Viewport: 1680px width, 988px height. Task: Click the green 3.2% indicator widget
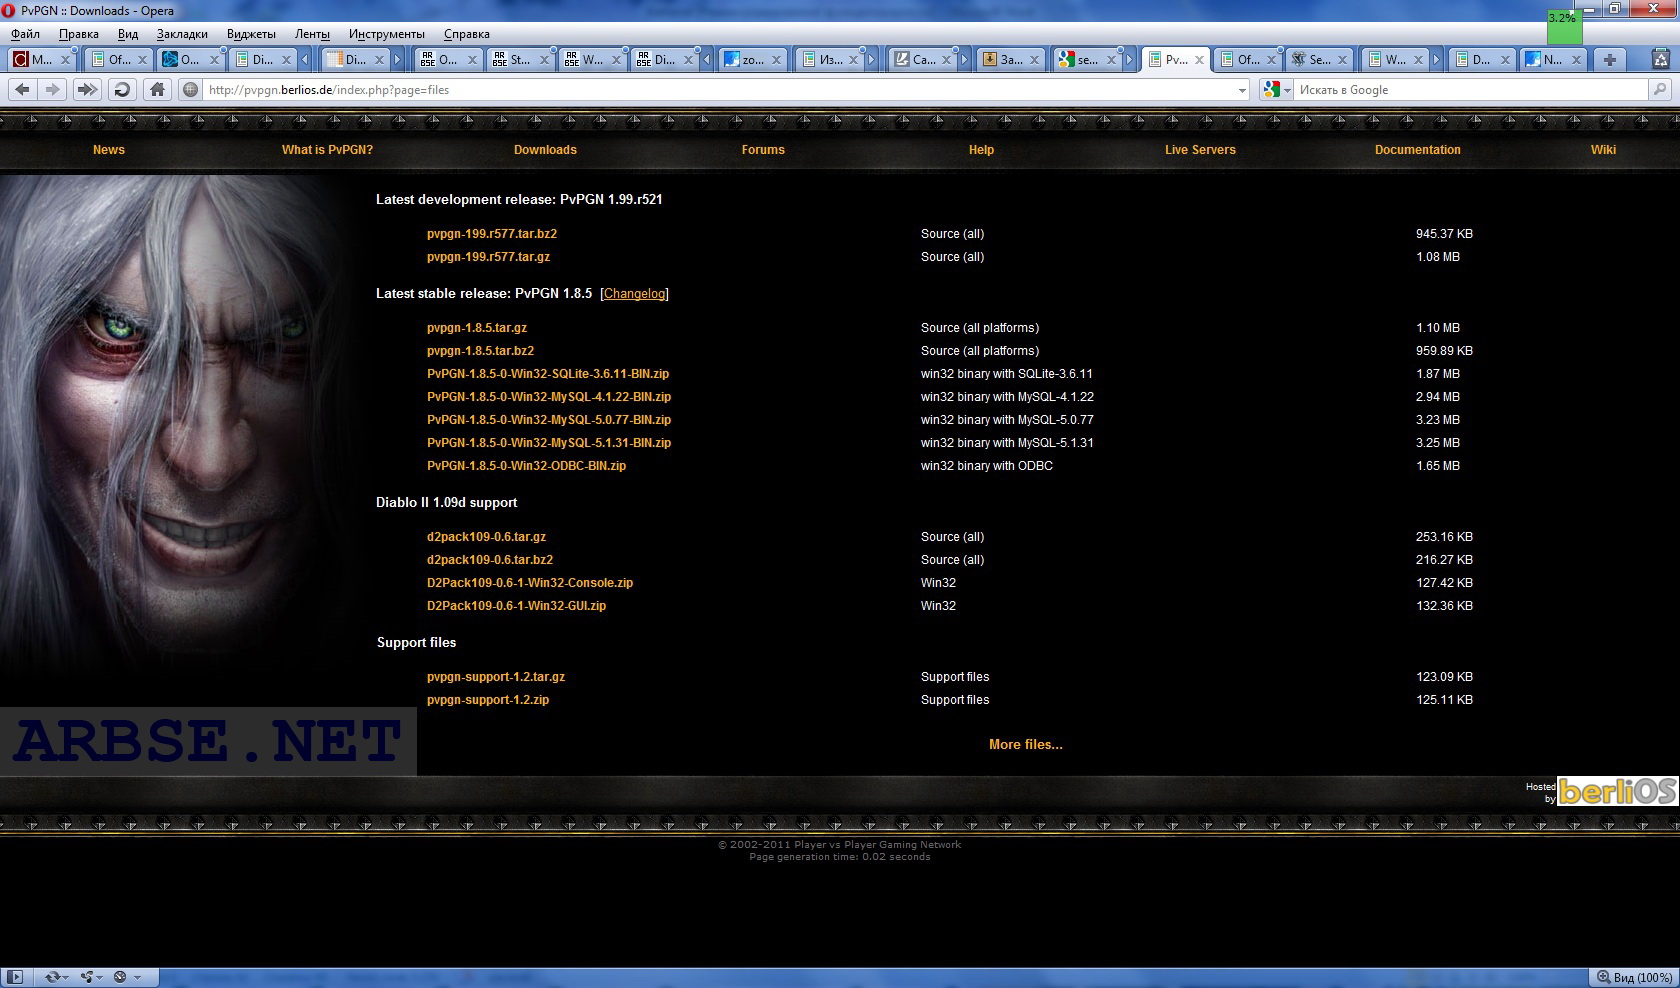[1564, 26]
